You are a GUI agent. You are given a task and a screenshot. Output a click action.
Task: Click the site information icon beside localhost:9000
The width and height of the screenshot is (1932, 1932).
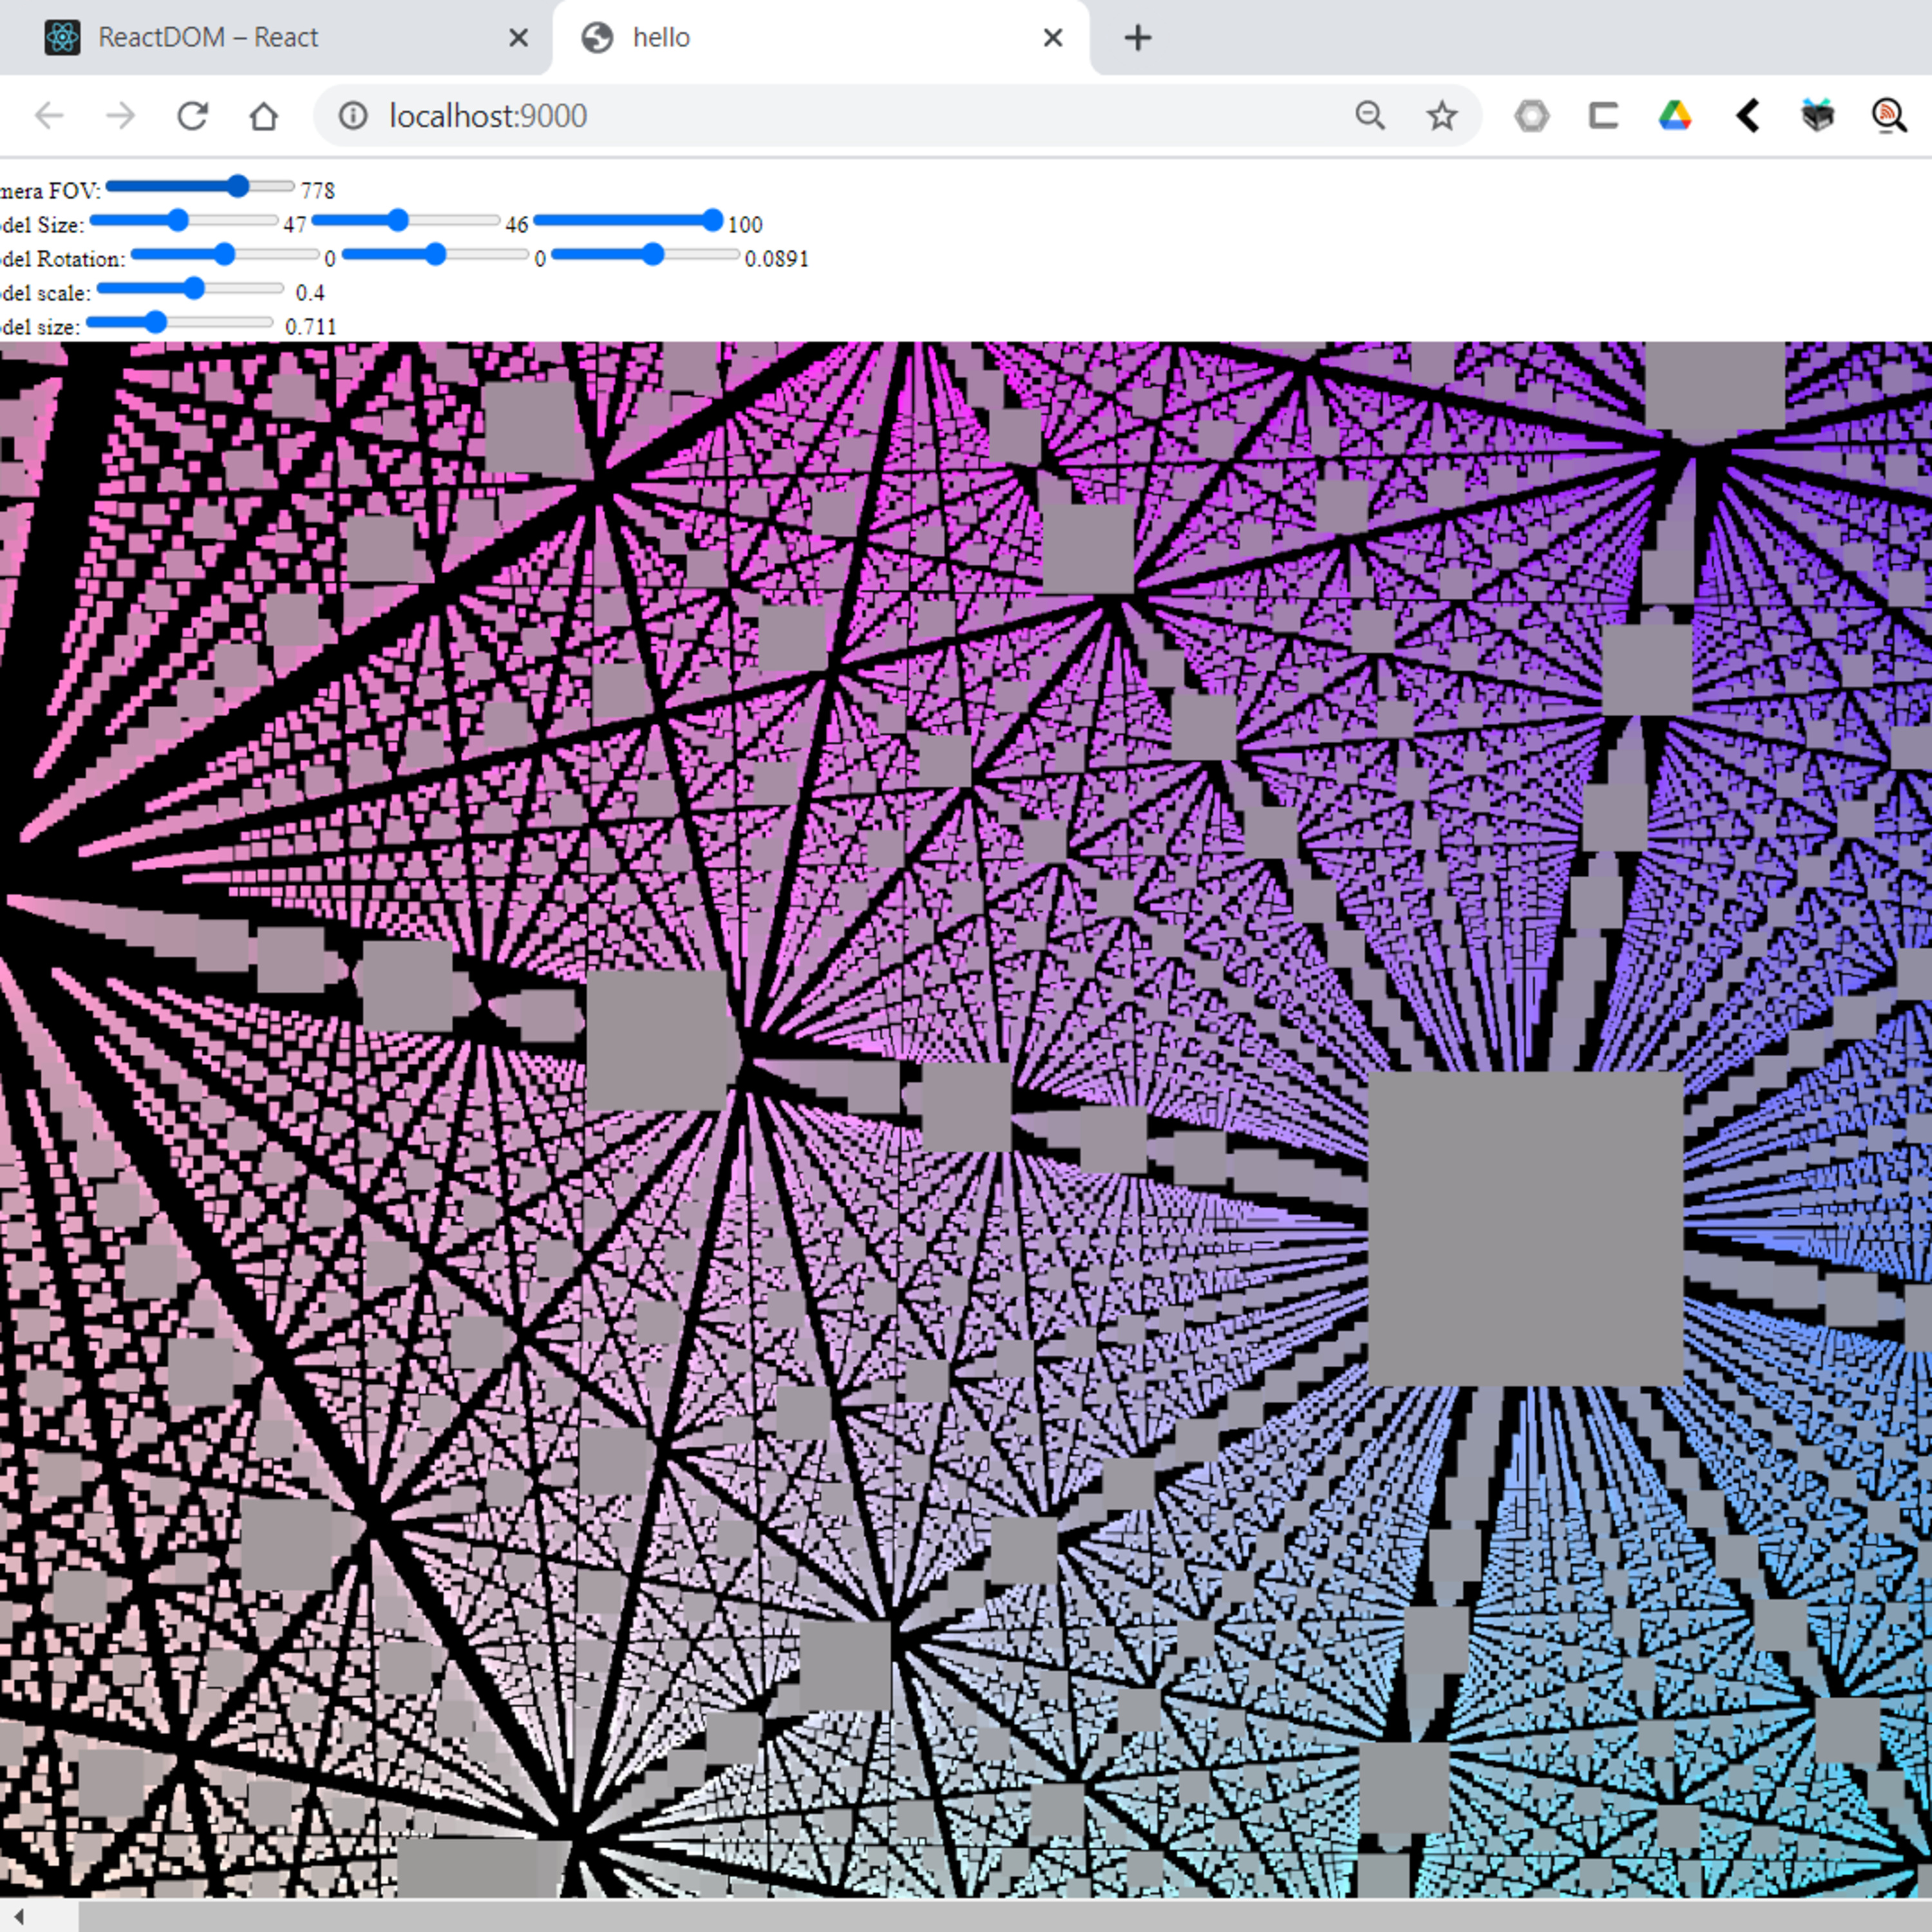(x=352, y=116)
